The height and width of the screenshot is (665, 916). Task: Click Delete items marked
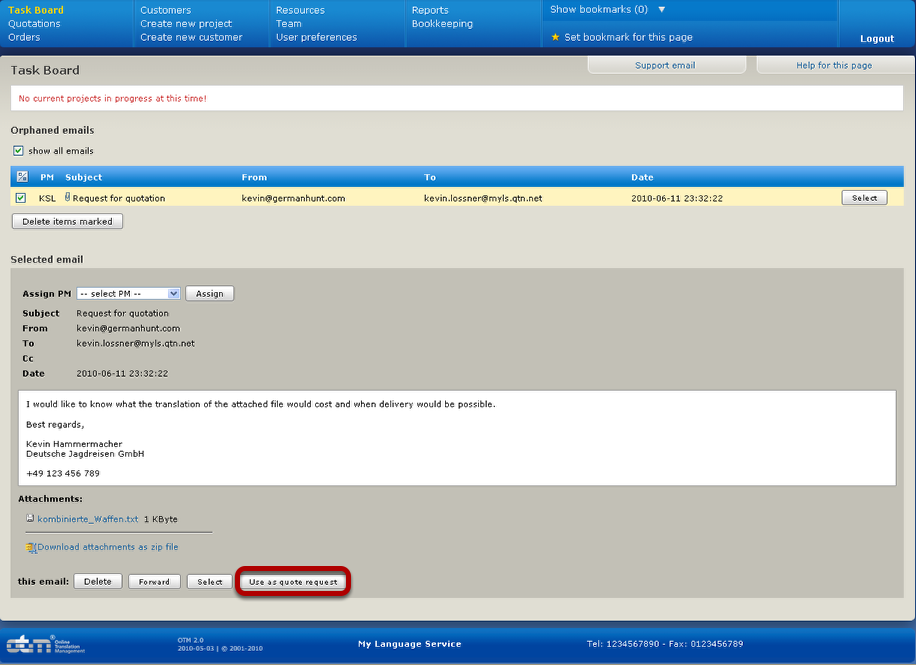66,220
